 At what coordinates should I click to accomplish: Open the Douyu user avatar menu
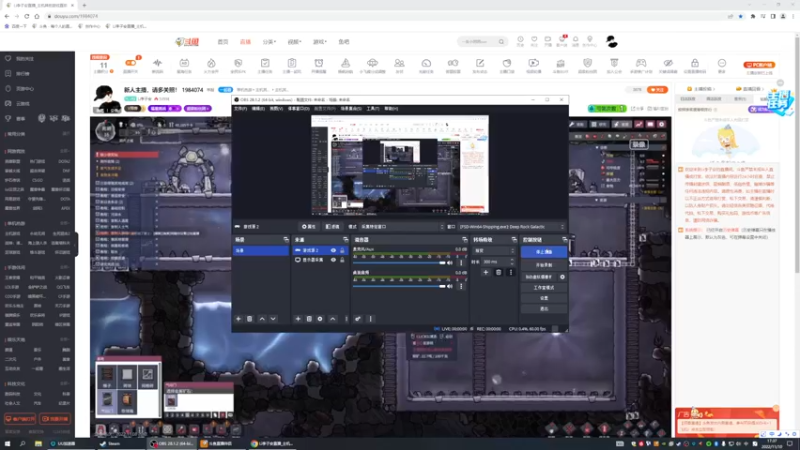pos(612,42)
